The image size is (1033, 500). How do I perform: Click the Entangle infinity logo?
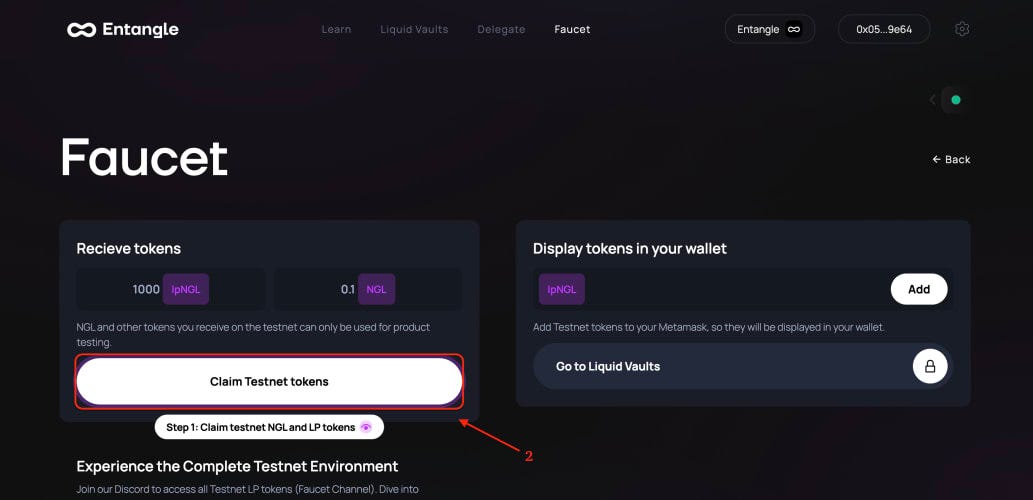pyautogui.click(x=82, y=30)
